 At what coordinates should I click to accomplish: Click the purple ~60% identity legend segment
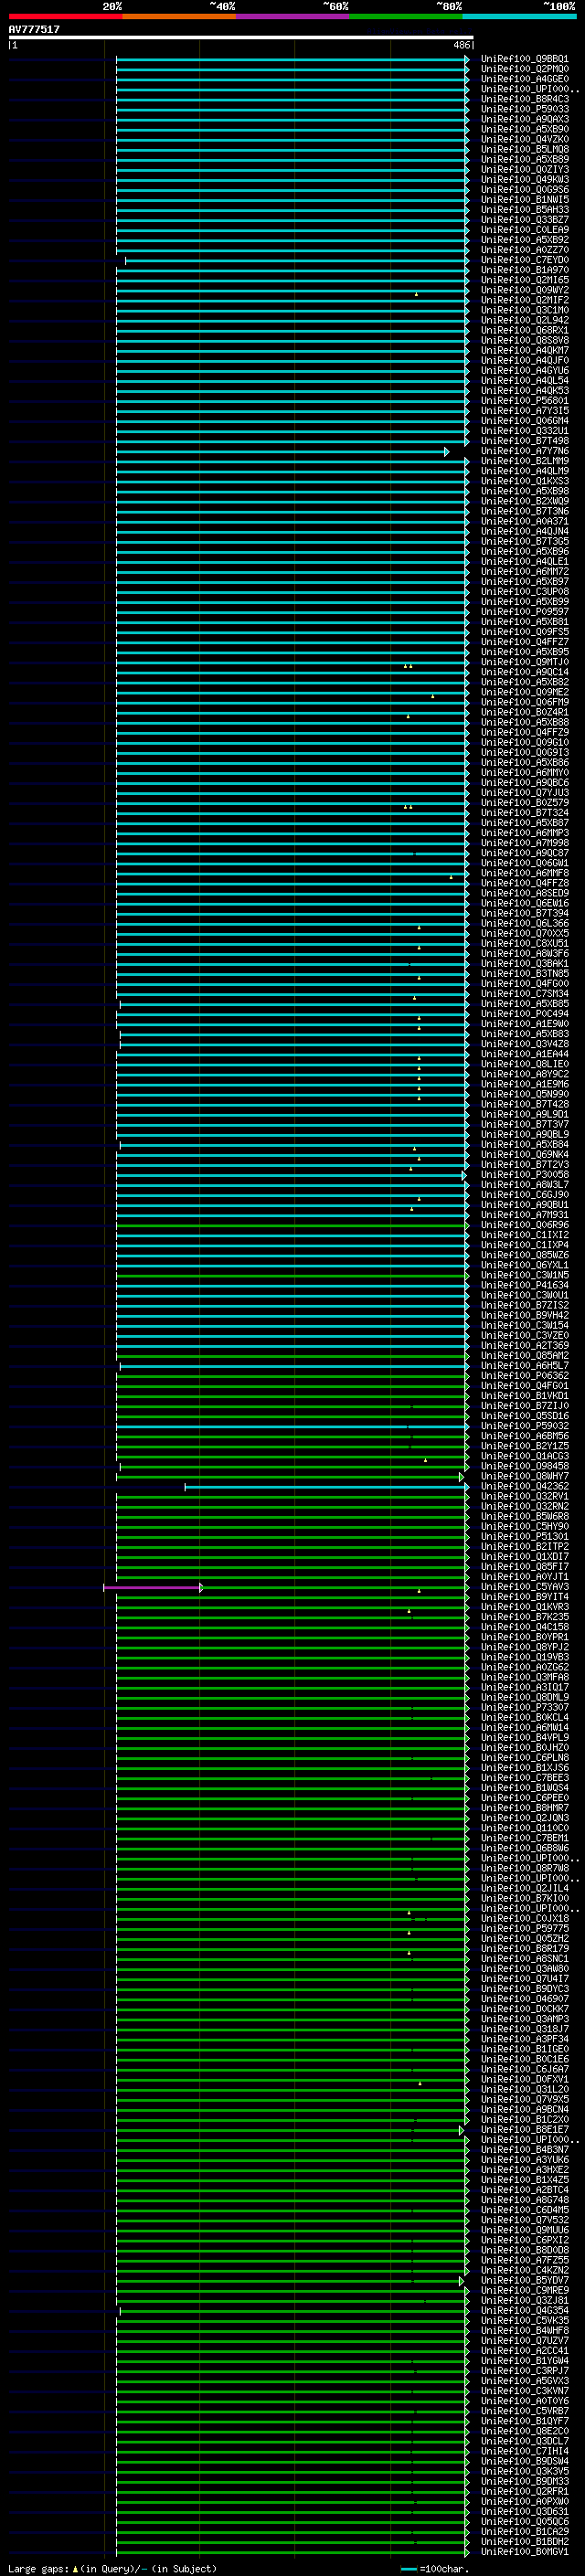click(x=292, y=16)
